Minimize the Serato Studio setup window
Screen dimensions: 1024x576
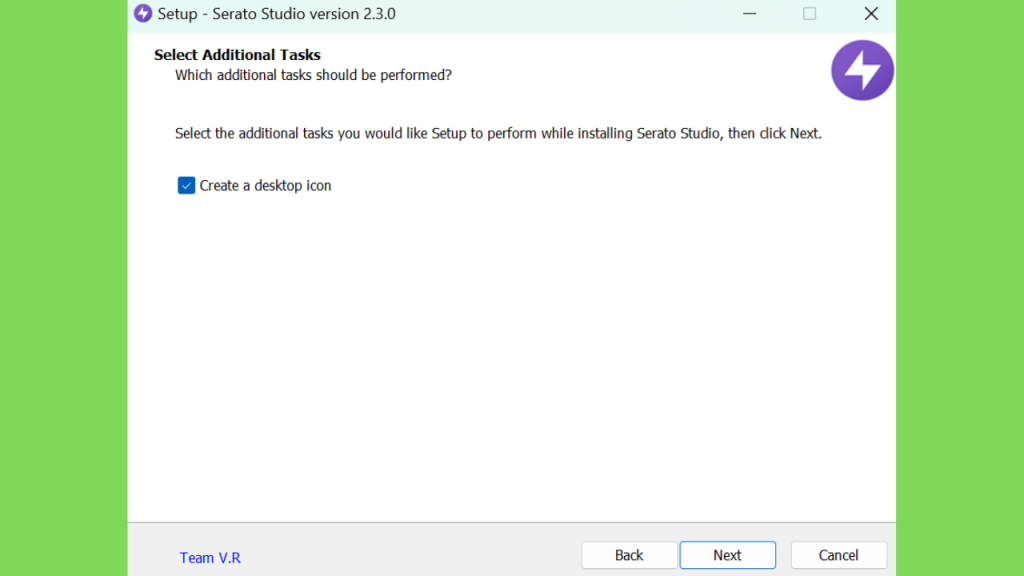tap(749, 14)
